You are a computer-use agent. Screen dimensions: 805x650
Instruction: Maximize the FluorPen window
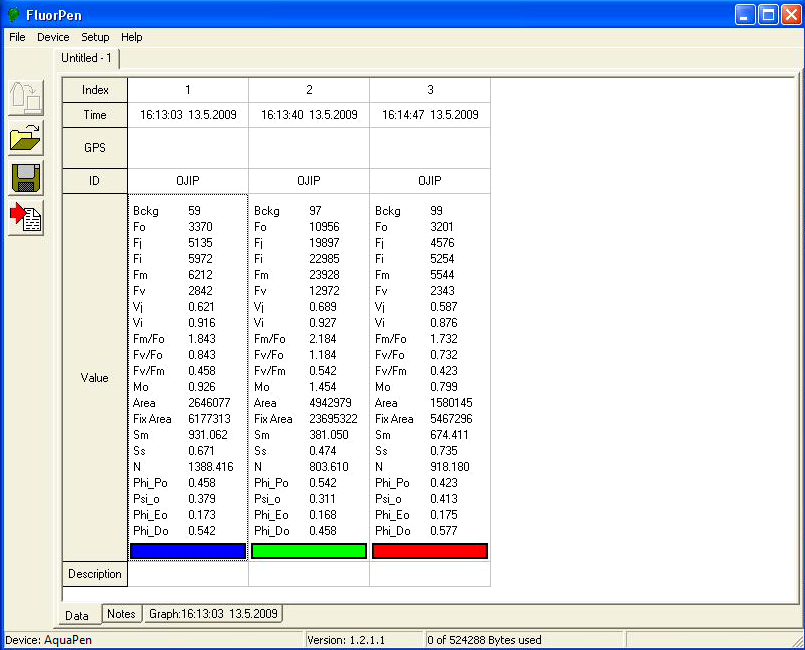pyautogui.click(x=768, y=15)
